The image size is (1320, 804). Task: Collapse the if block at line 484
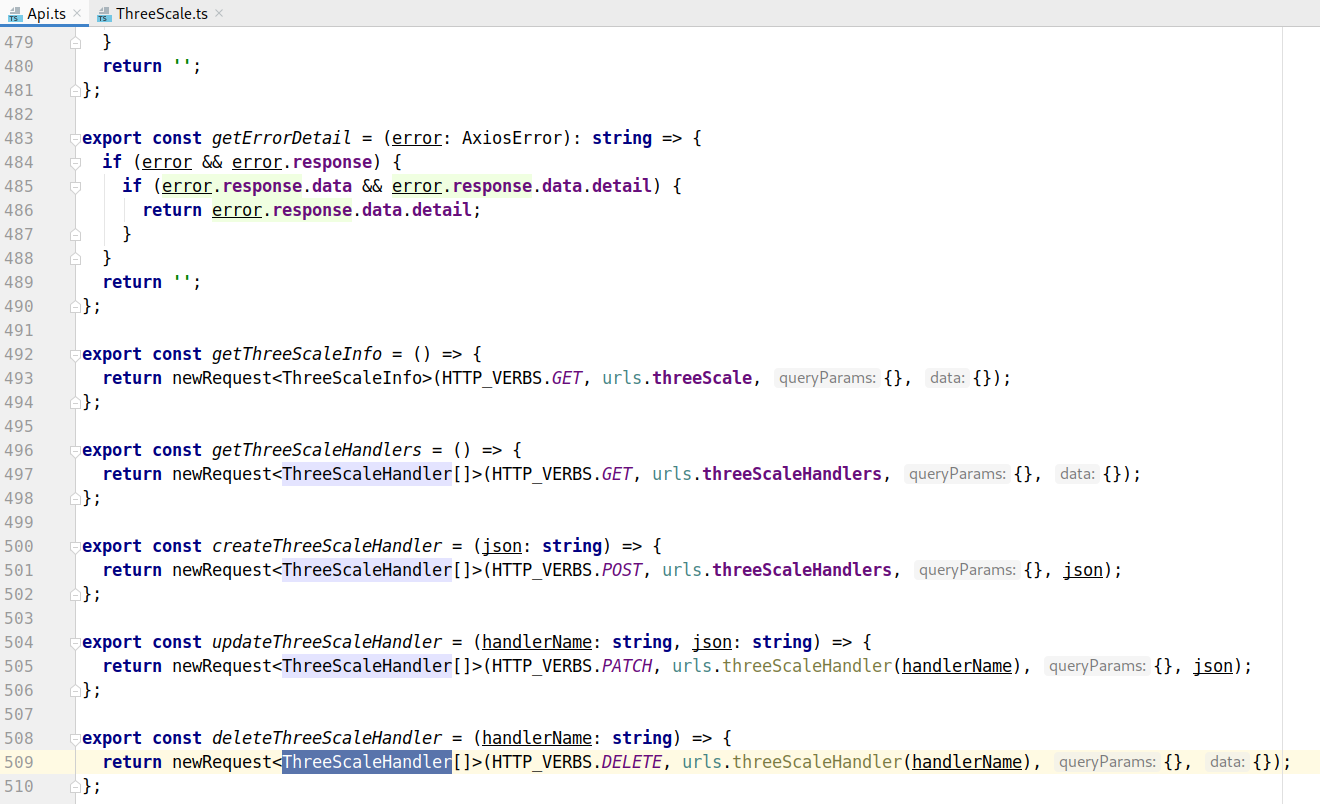[x=75, y=162]
